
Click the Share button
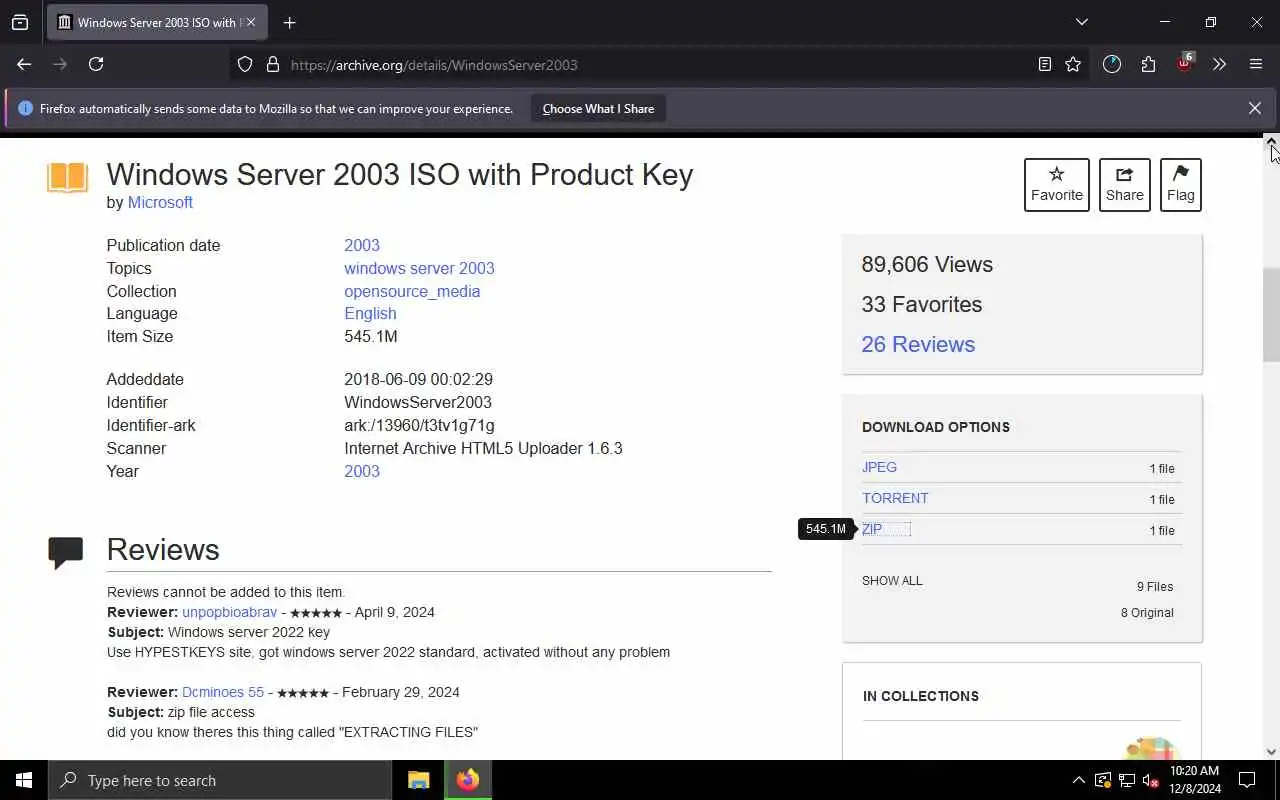tap(1124, 184)
